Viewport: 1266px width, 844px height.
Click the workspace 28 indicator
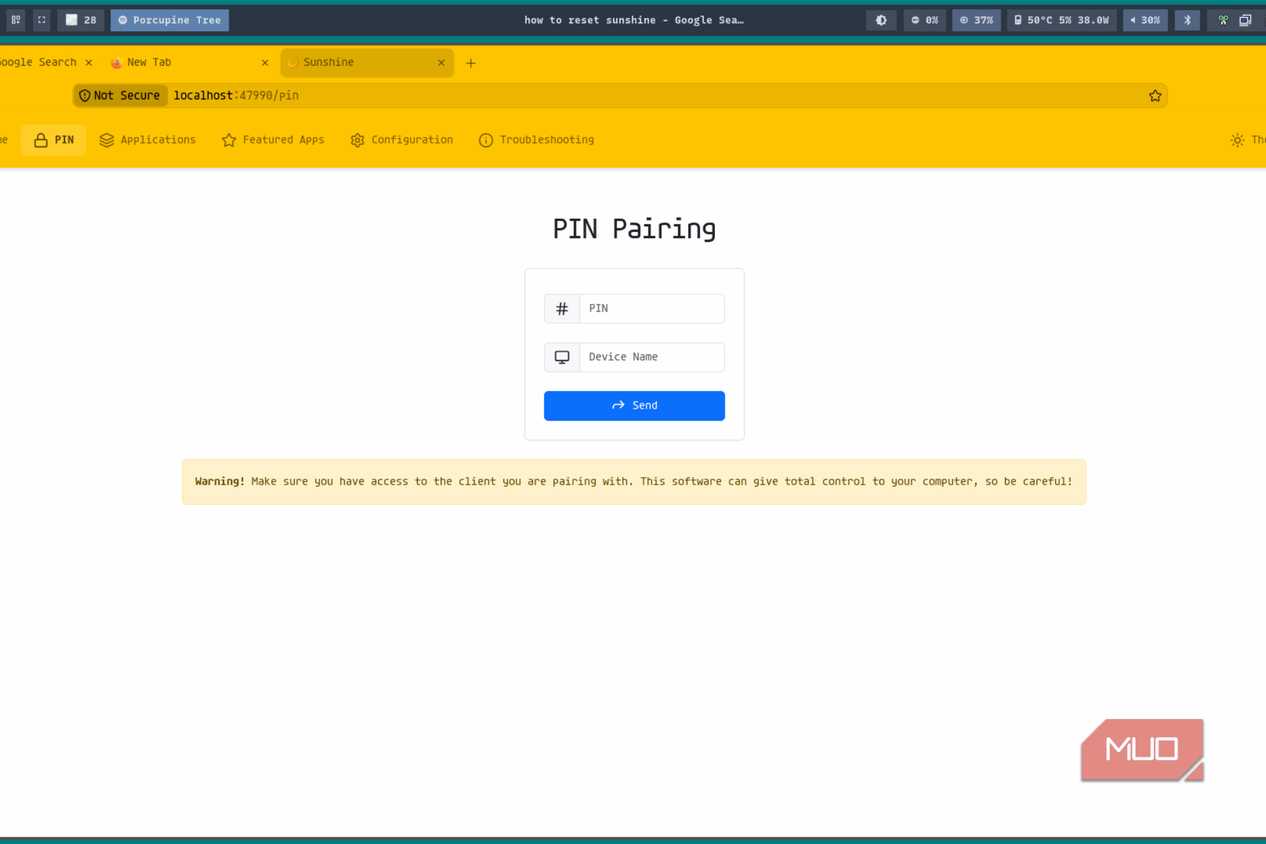tap(81, 20)
